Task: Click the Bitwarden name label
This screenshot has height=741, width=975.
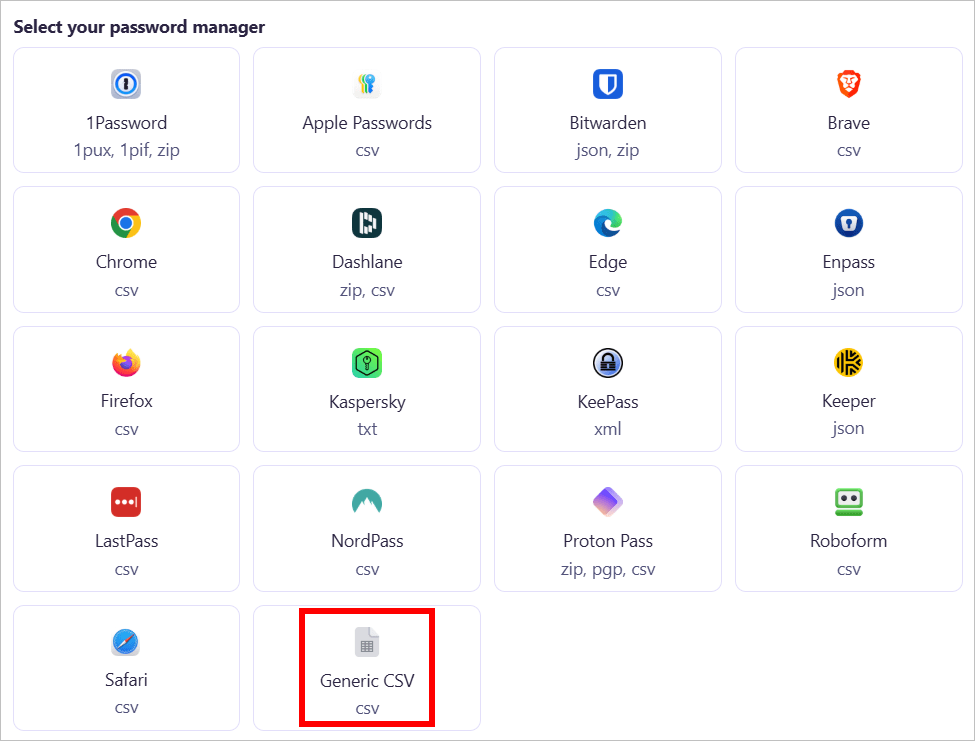Action: click(x=608, y=123)
